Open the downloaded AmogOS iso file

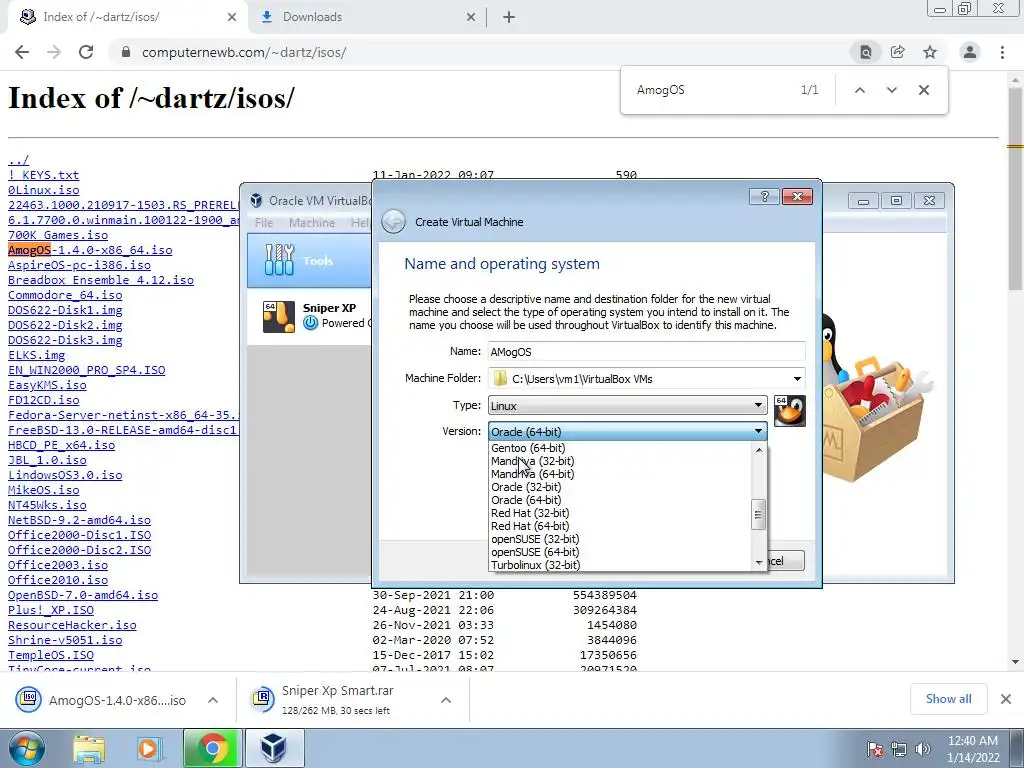tap(104, 700)
